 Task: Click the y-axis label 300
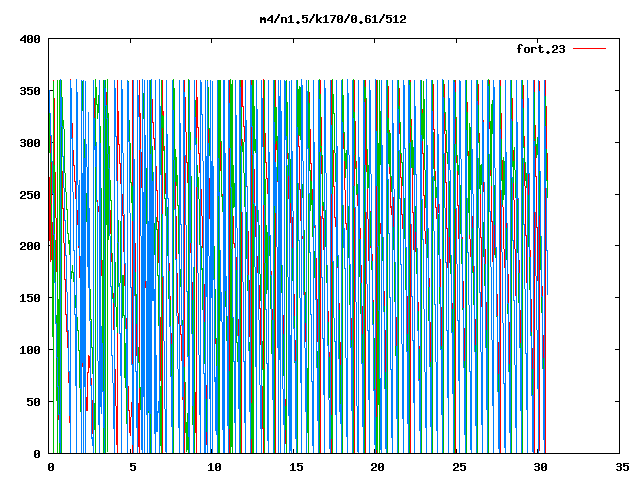(30, 143)
